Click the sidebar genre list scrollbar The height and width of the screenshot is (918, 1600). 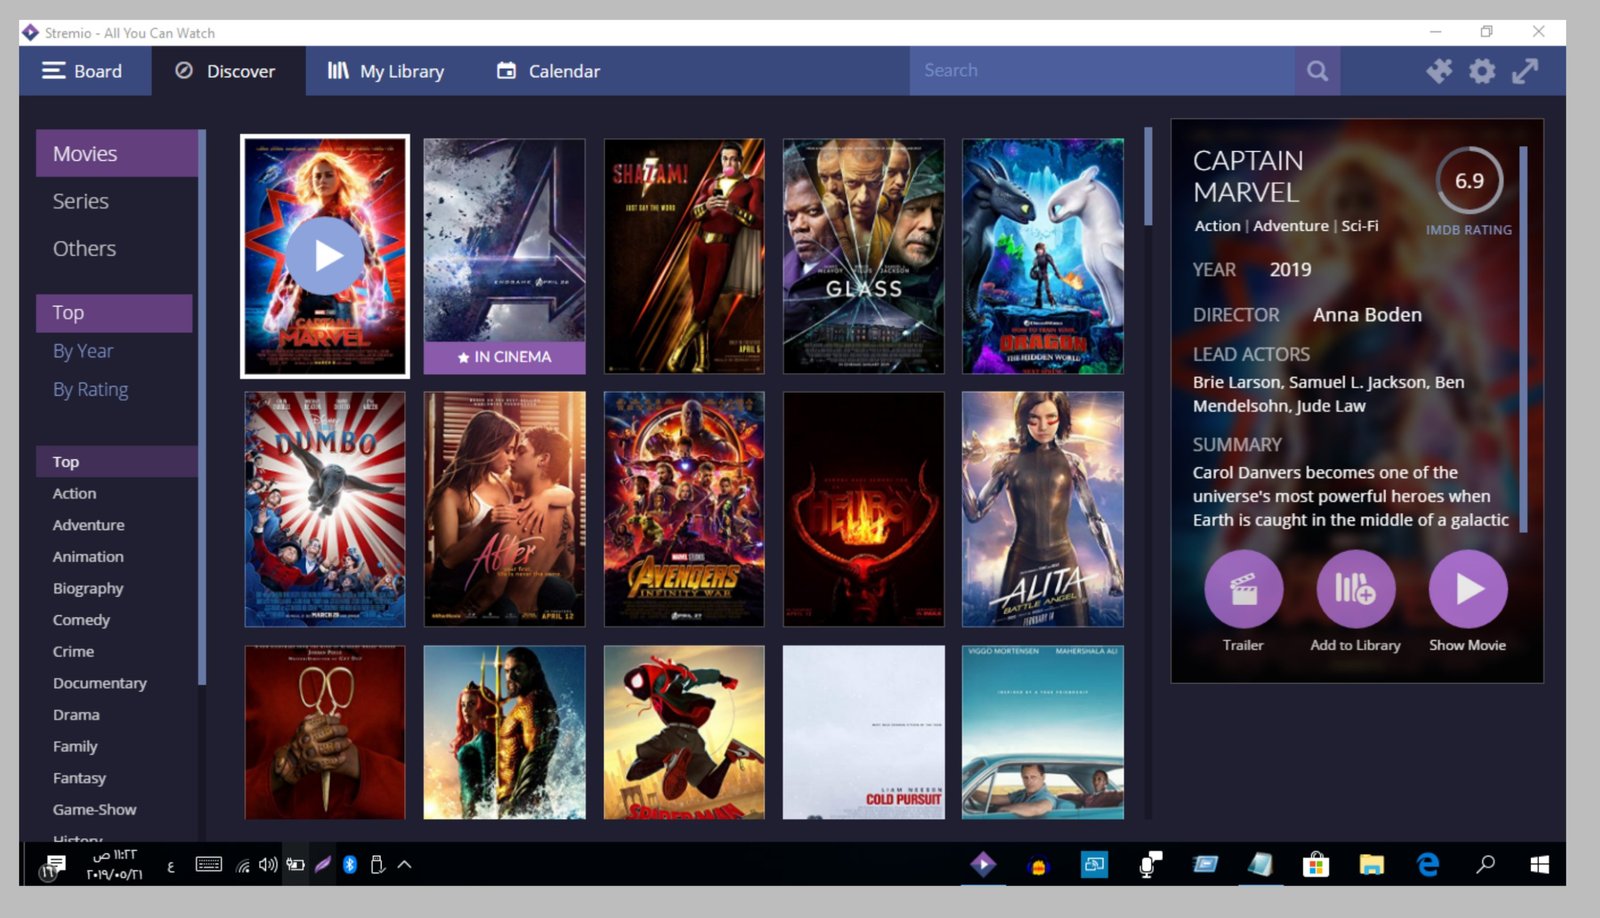tap(202, 407)
